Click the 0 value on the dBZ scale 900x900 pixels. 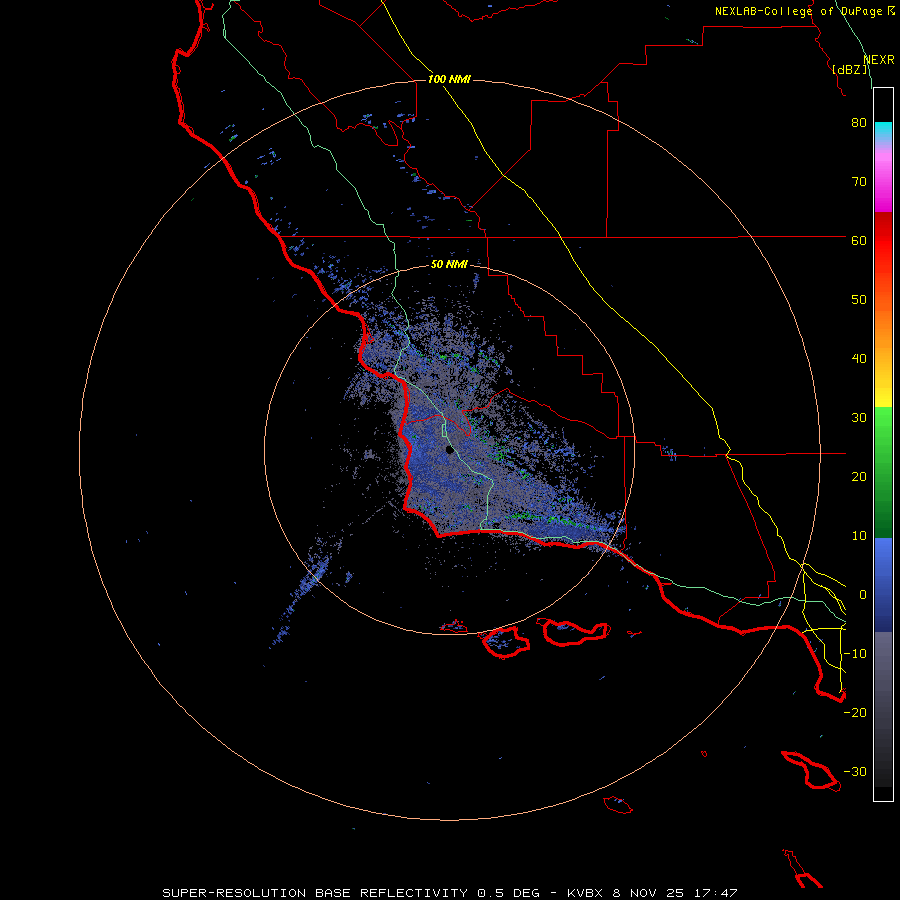[862, 595]
